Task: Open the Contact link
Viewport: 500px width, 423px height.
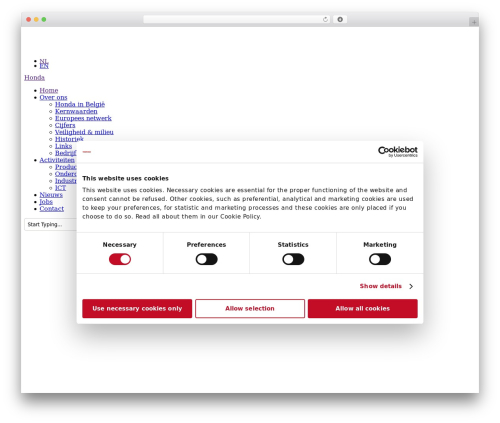Action: click(52, 209)
